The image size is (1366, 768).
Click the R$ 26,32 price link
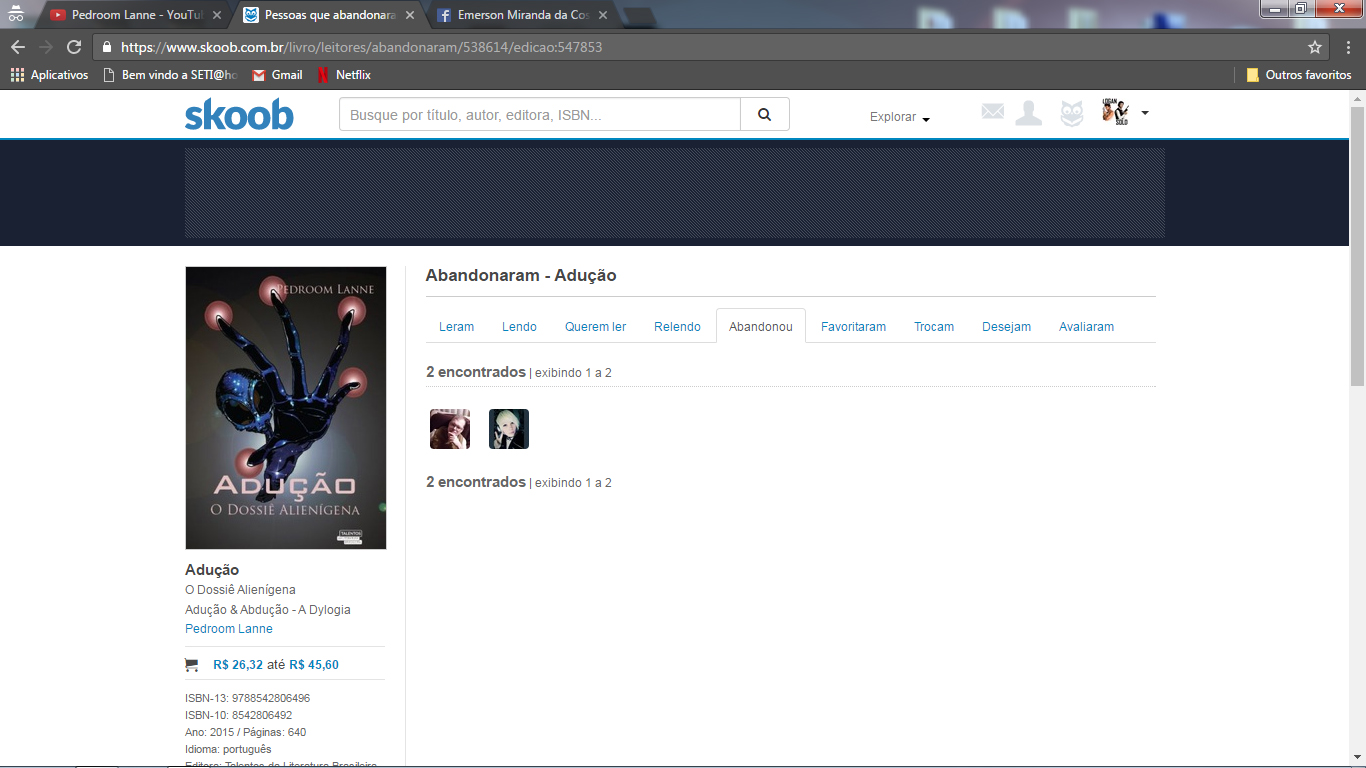click(x=238, y=665)
